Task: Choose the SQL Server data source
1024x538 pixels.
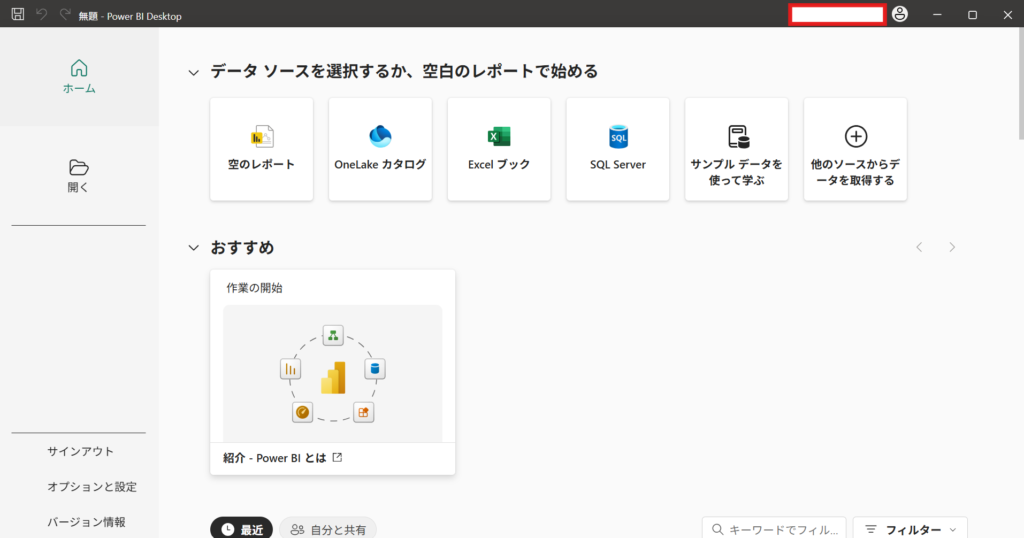Action: [x=618, y=149]
